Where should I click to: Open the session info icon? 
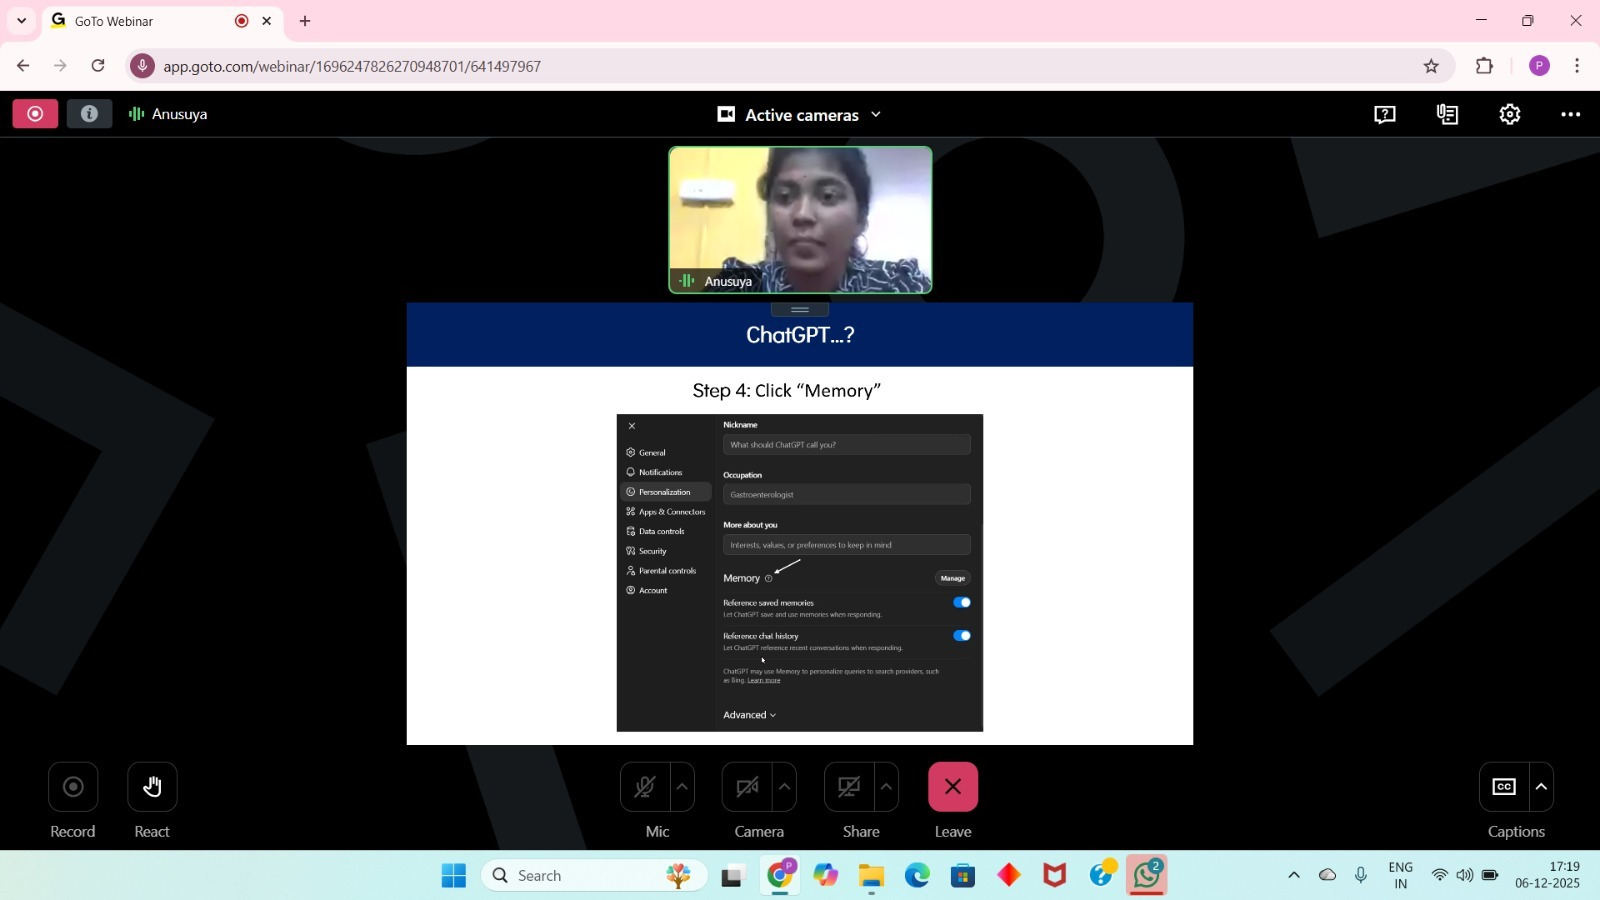[x=89, y=114]
